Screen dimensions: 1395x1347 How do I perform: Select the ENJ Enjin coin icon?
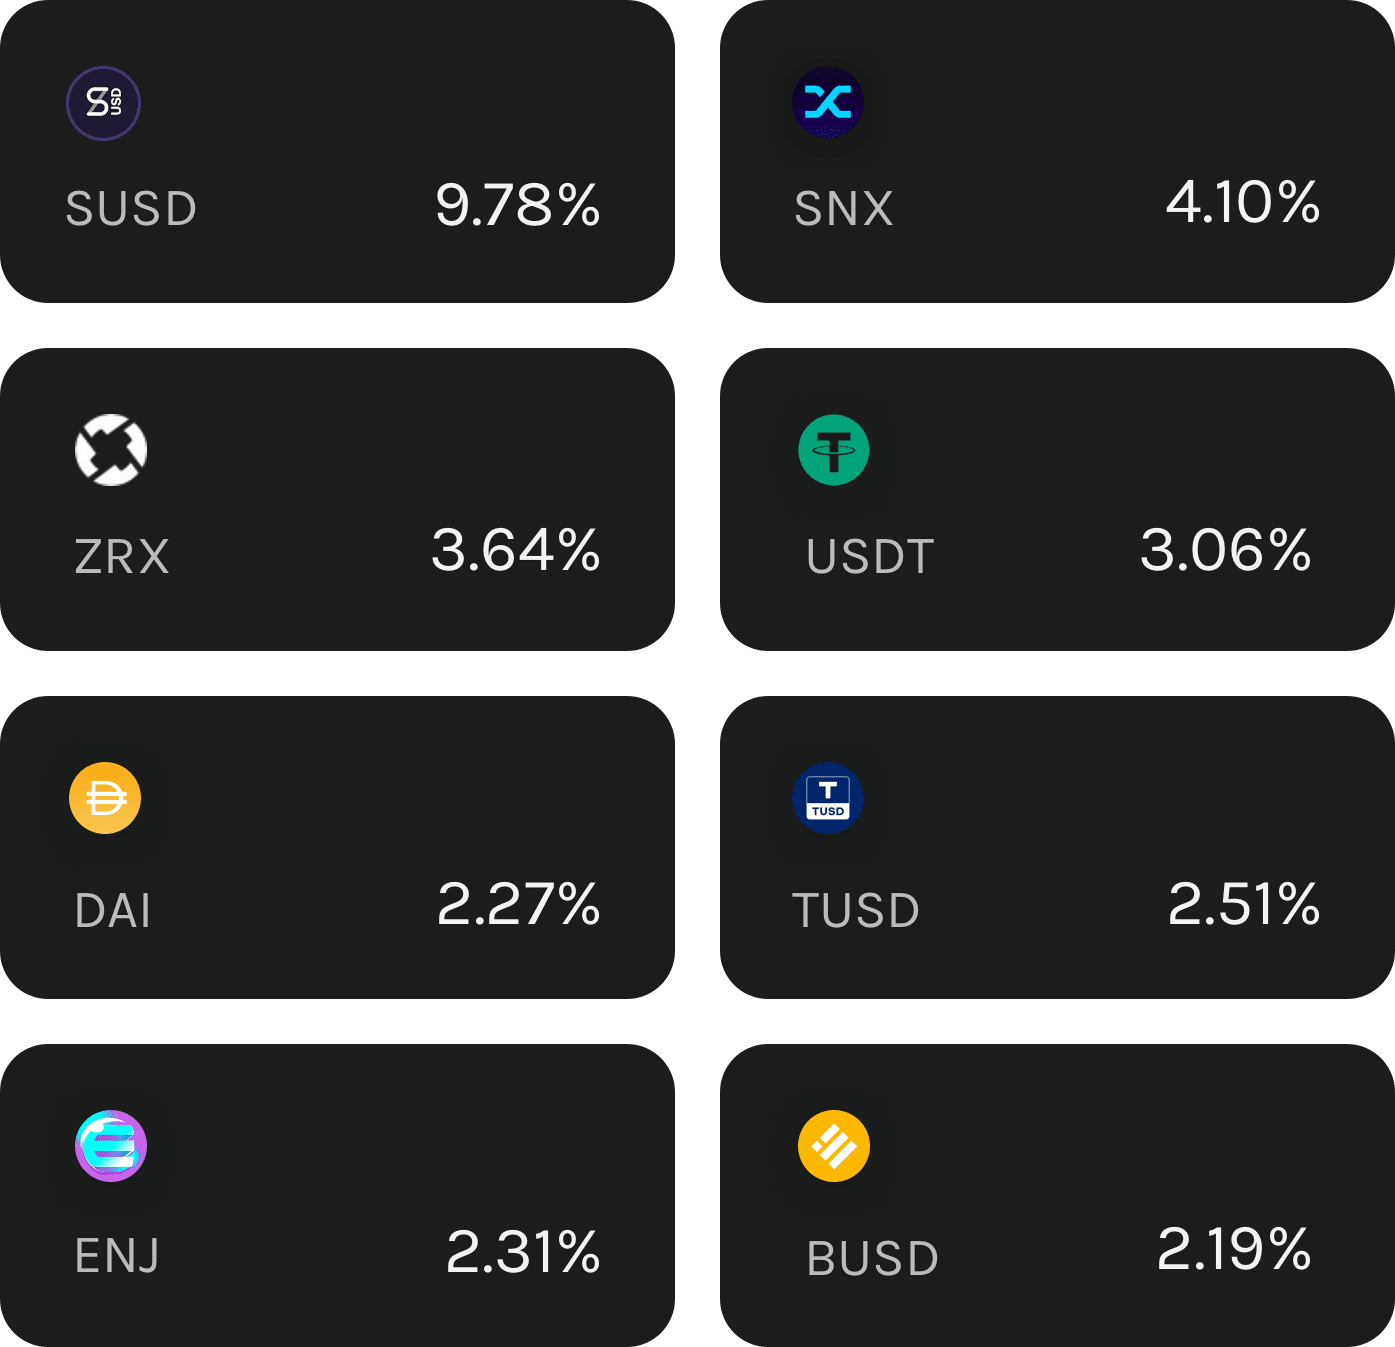pos(111,1146)
